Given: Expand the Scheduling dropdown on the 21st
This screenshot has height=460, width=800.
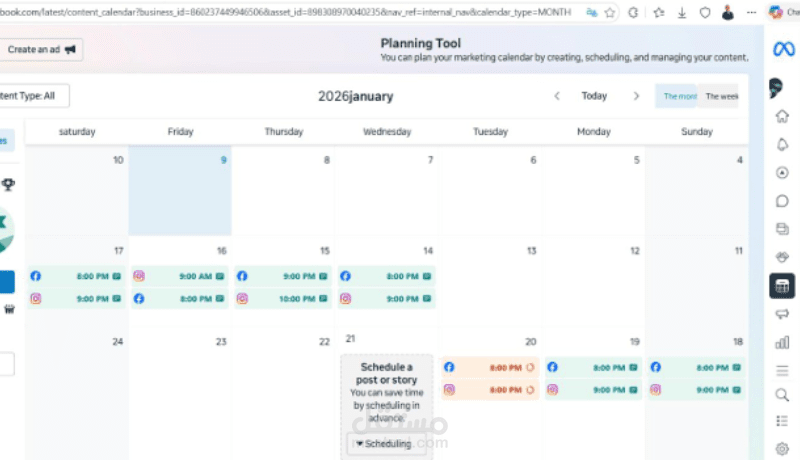Looking at the screenshot, I should tap(385, 444).
